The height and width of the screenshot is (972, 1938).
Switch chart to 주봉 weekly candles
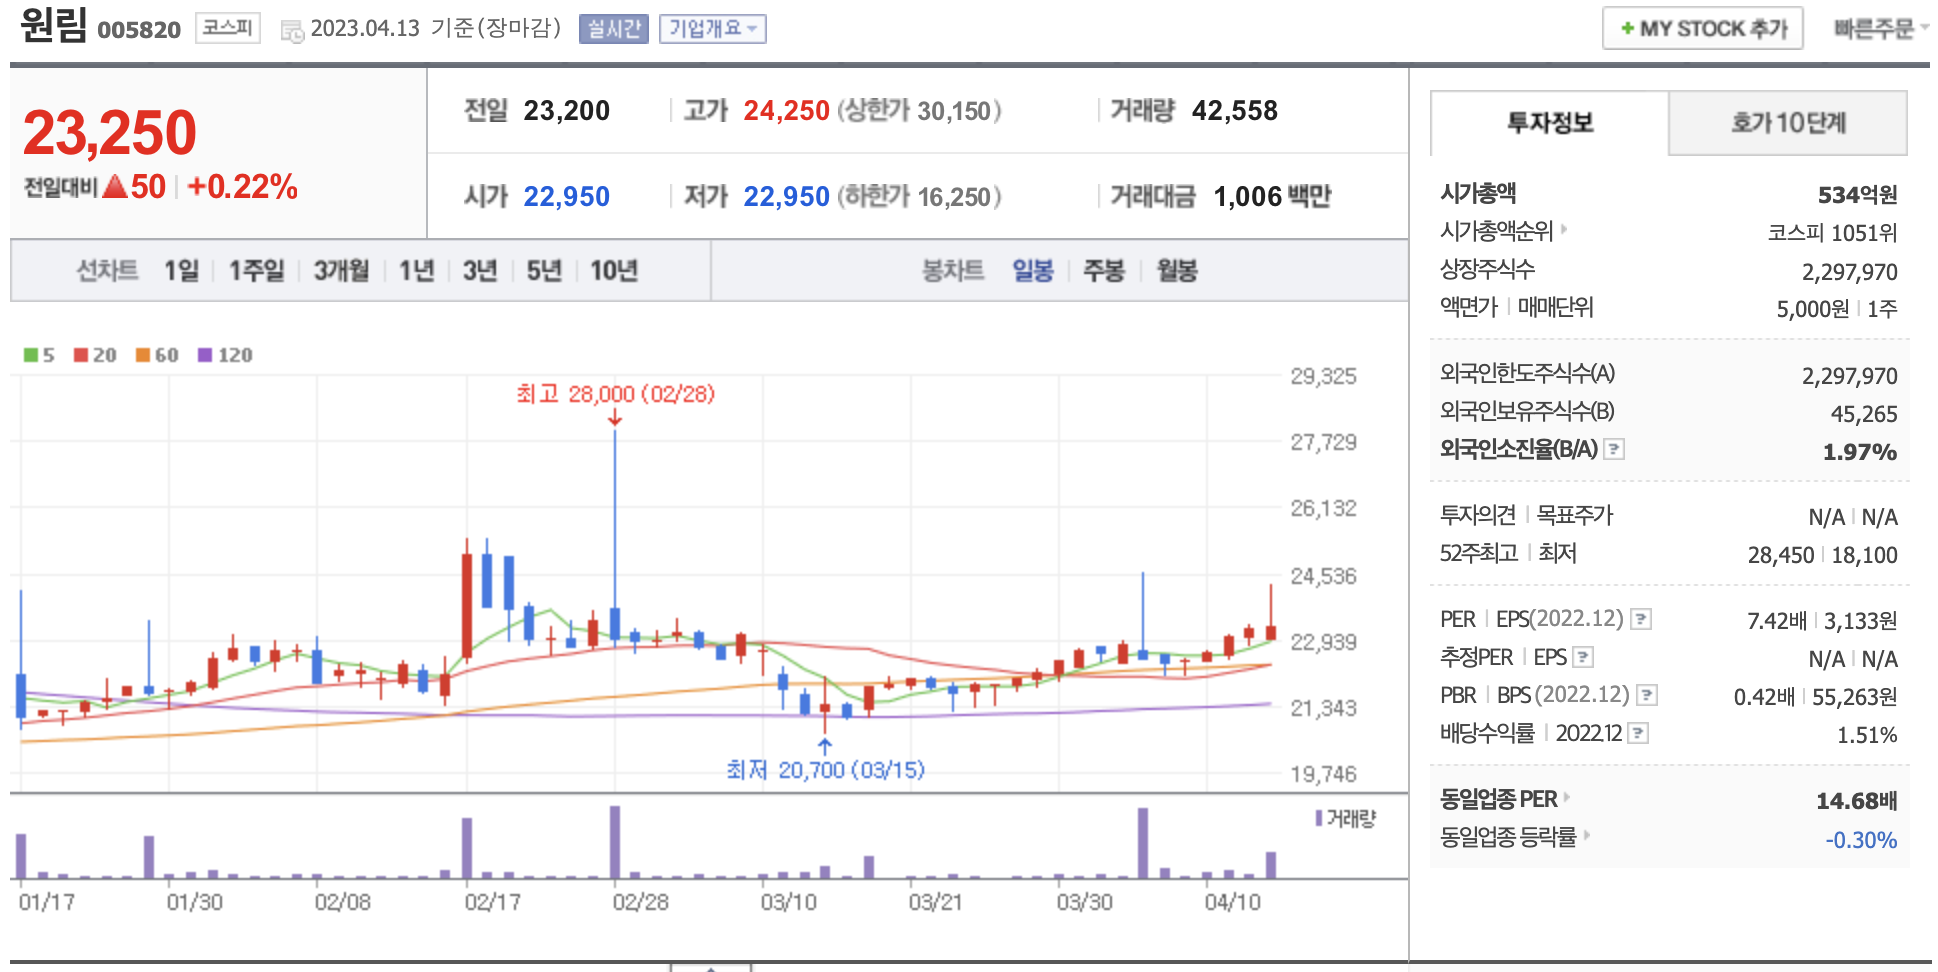point(1104,271)
